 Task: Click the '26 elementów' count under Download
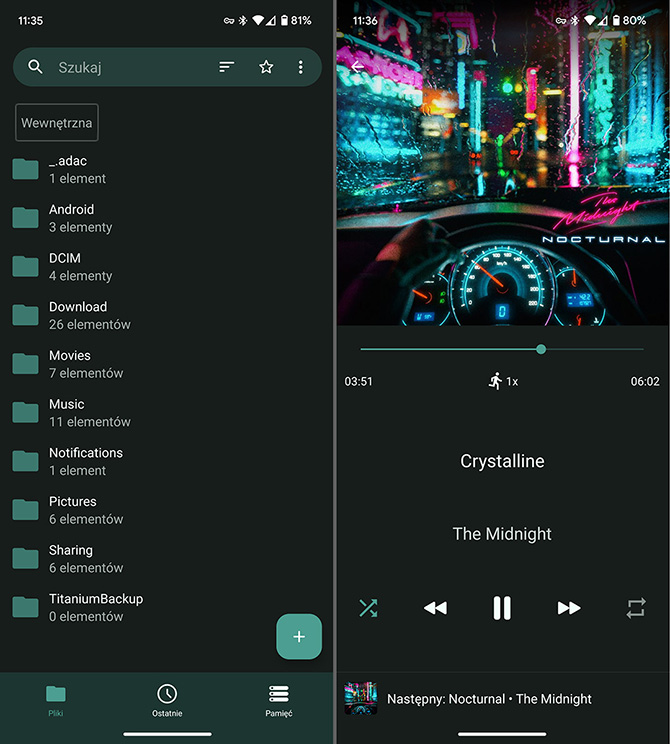pos(90,325)
